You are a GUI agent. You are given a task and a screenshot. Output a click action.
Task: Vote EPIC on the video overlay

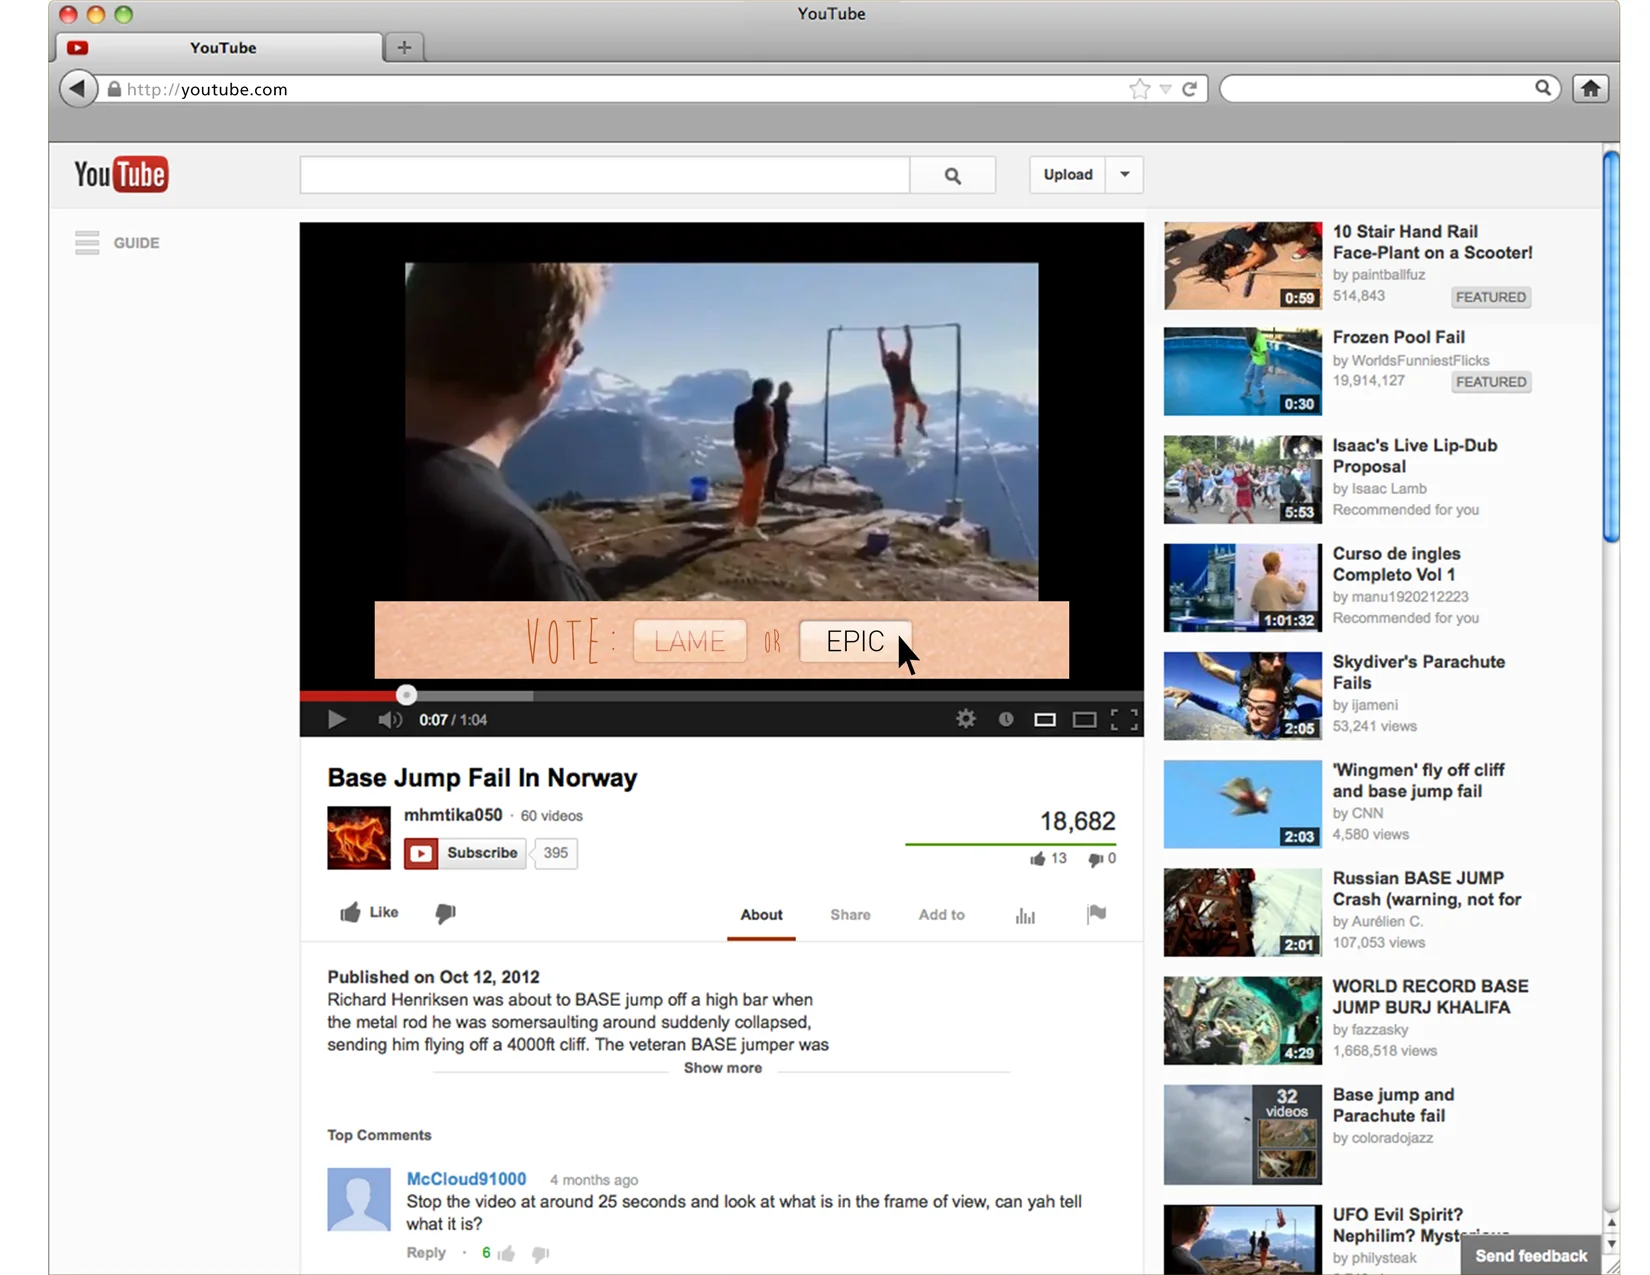pyautogui.click(x=855, y=641)
